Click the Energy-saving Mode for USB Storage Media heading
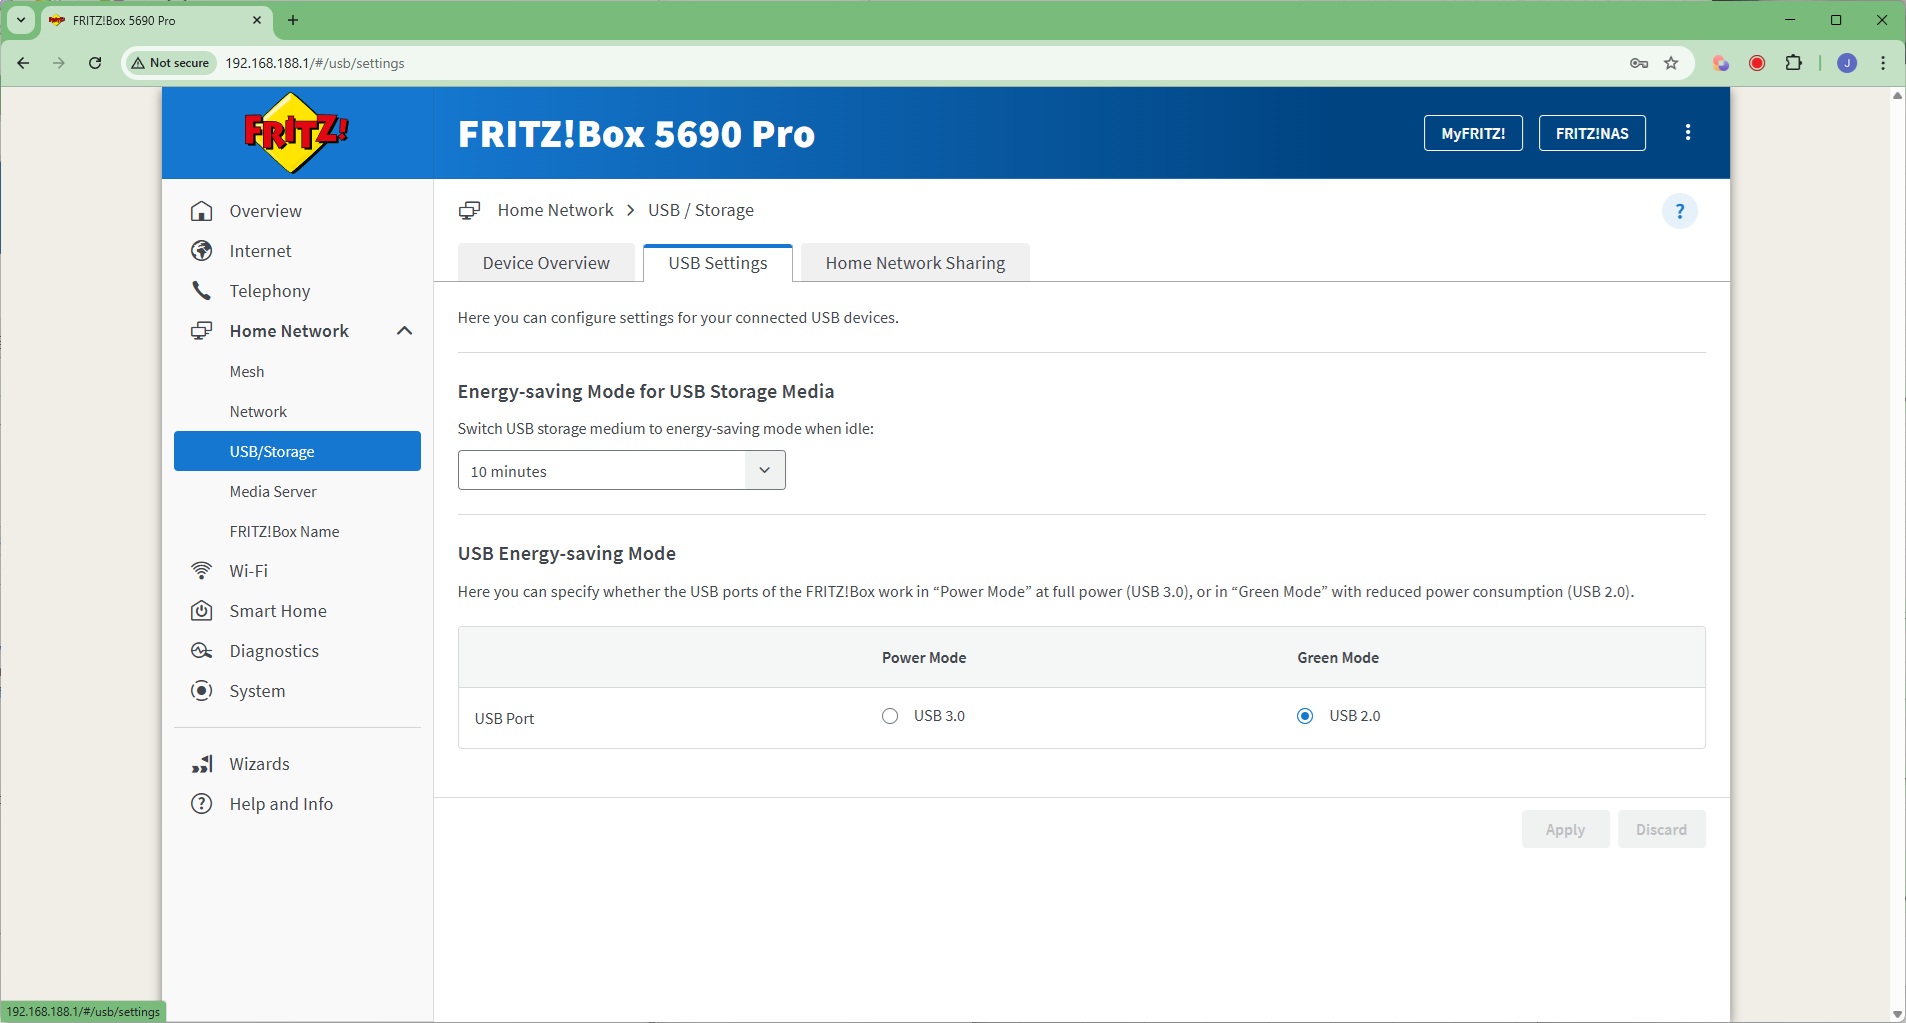Image resolution: width=1906 pixels, height=1023 pixels. coord(646,392)
